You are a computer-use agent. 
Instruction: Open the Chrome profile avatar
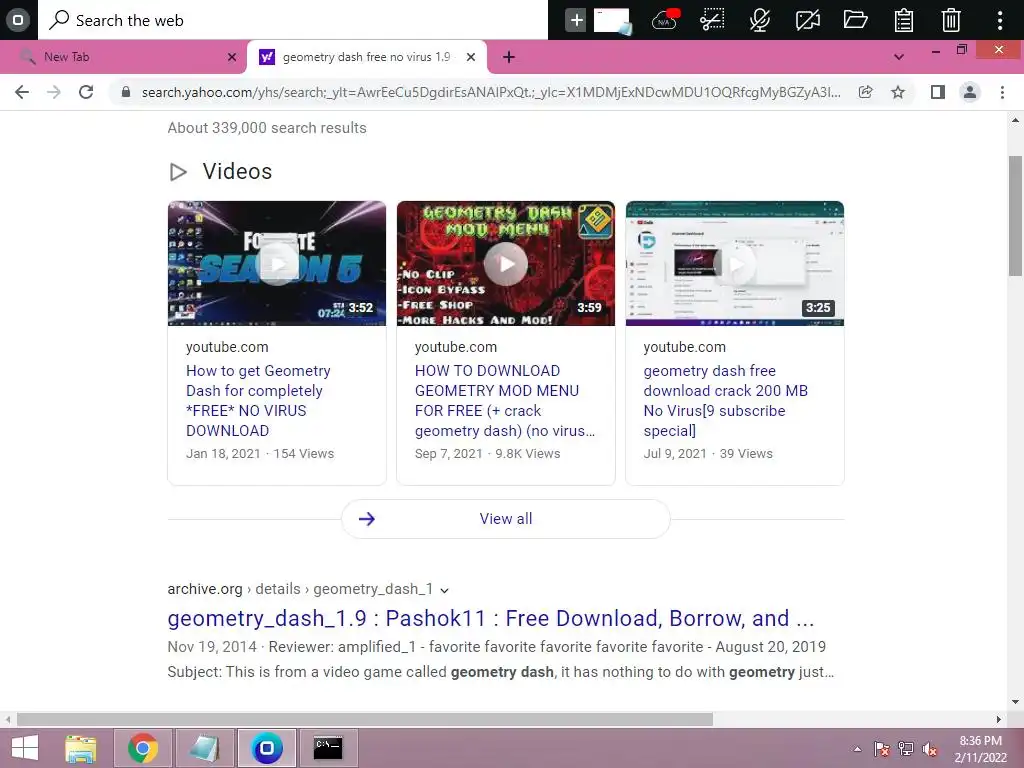pos(970,92)
